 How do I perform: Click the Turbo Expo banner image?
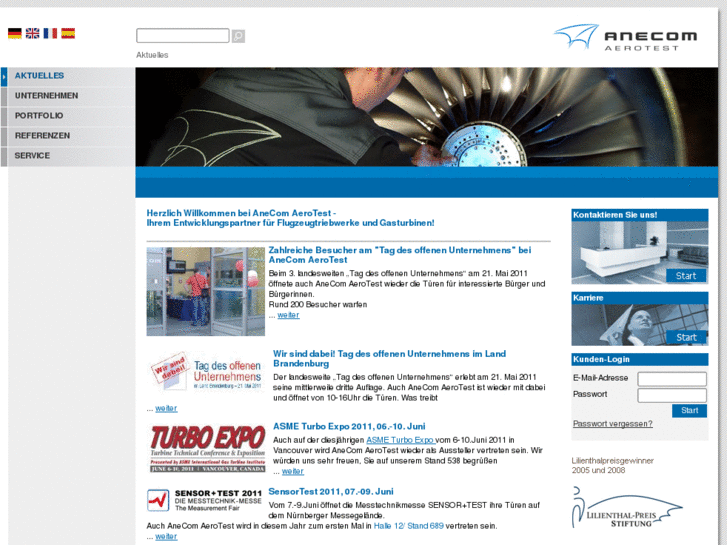(x=208, y=449)
